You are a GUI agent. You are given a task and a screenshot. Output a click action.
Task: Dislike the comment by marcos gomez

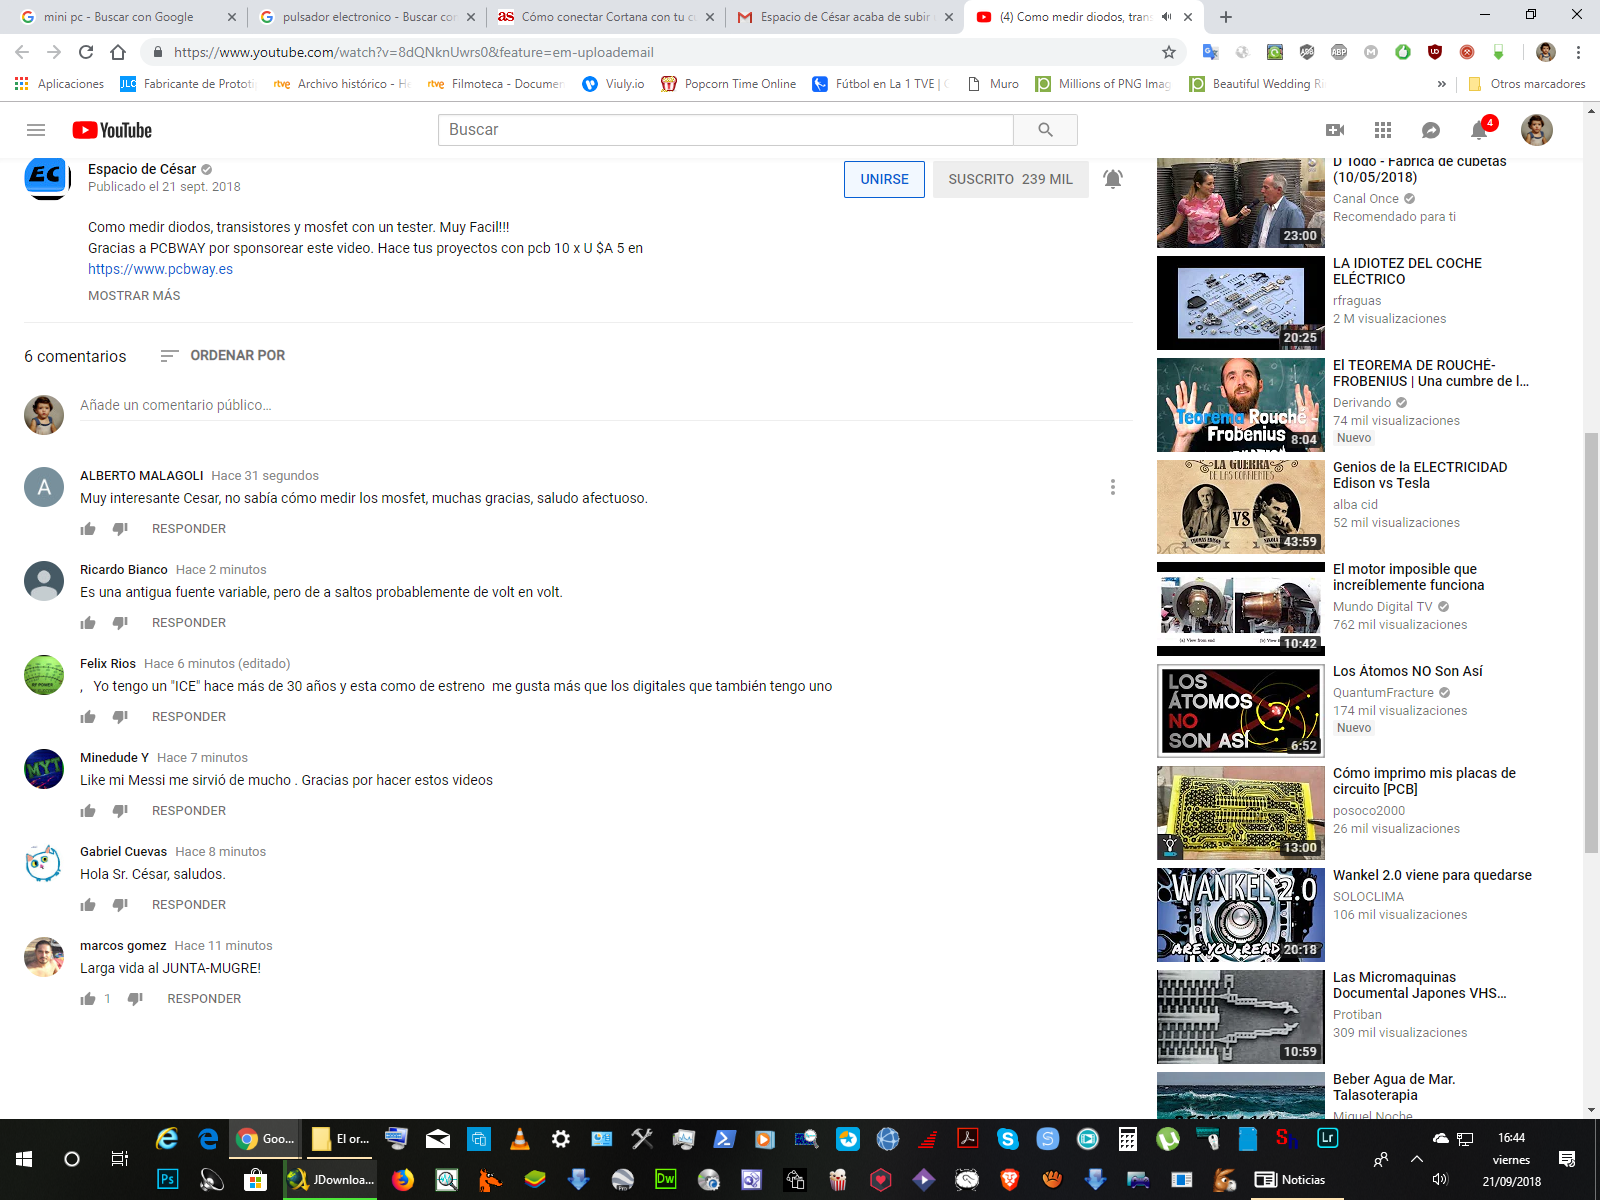[135, 999]
